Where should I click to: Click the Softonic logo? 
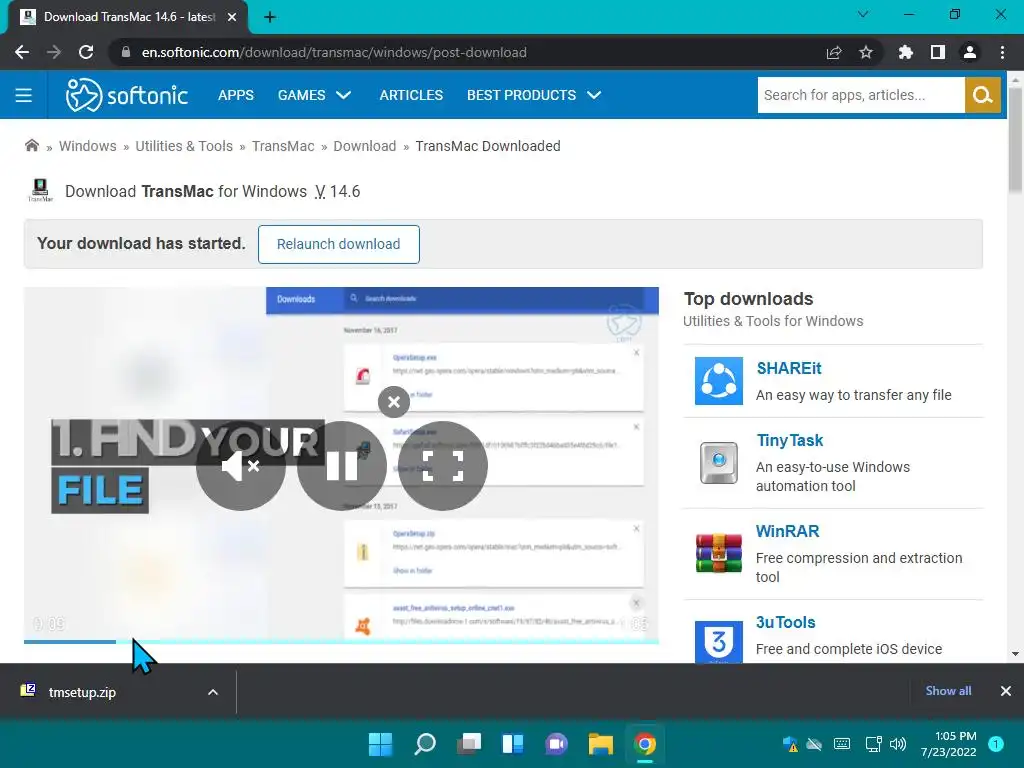[x=127, y=95]
